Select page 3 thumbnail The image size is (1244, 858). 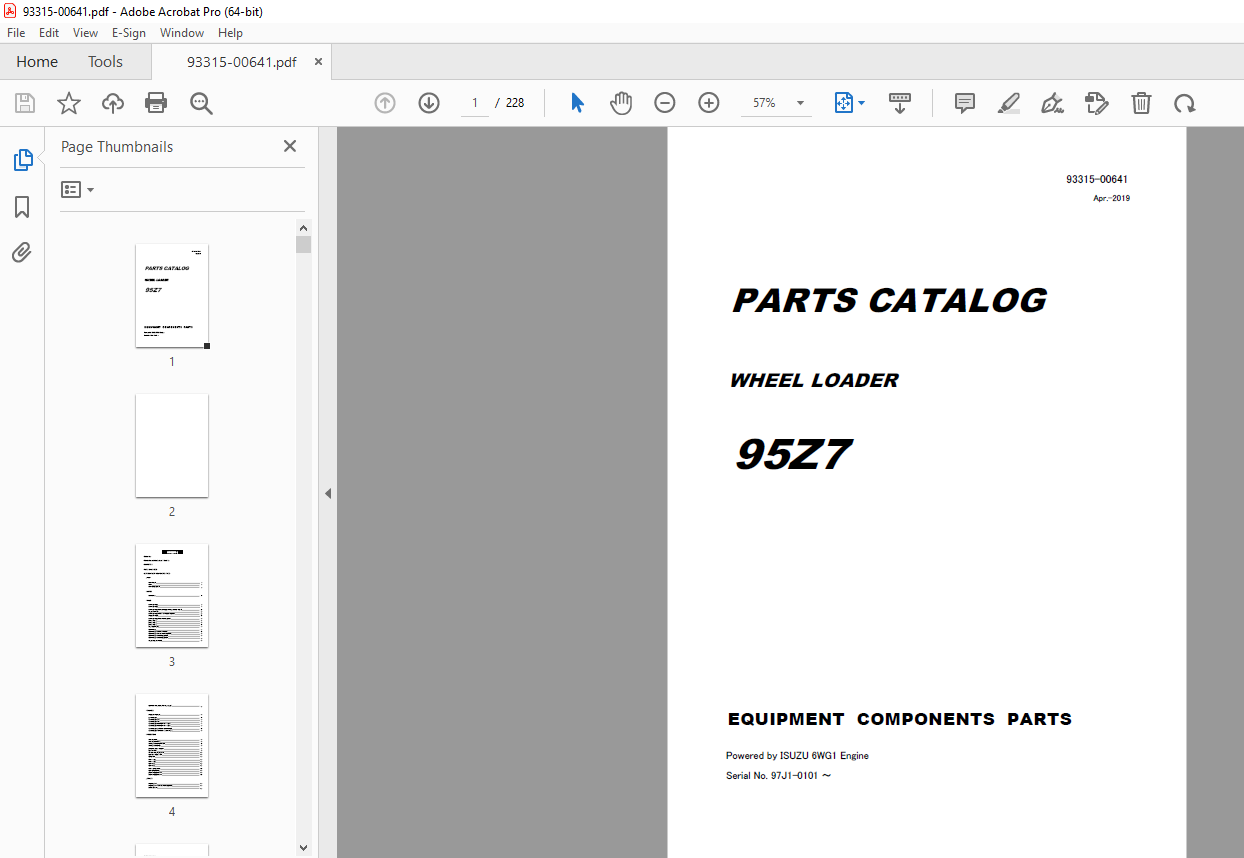[x=172, y=596]
